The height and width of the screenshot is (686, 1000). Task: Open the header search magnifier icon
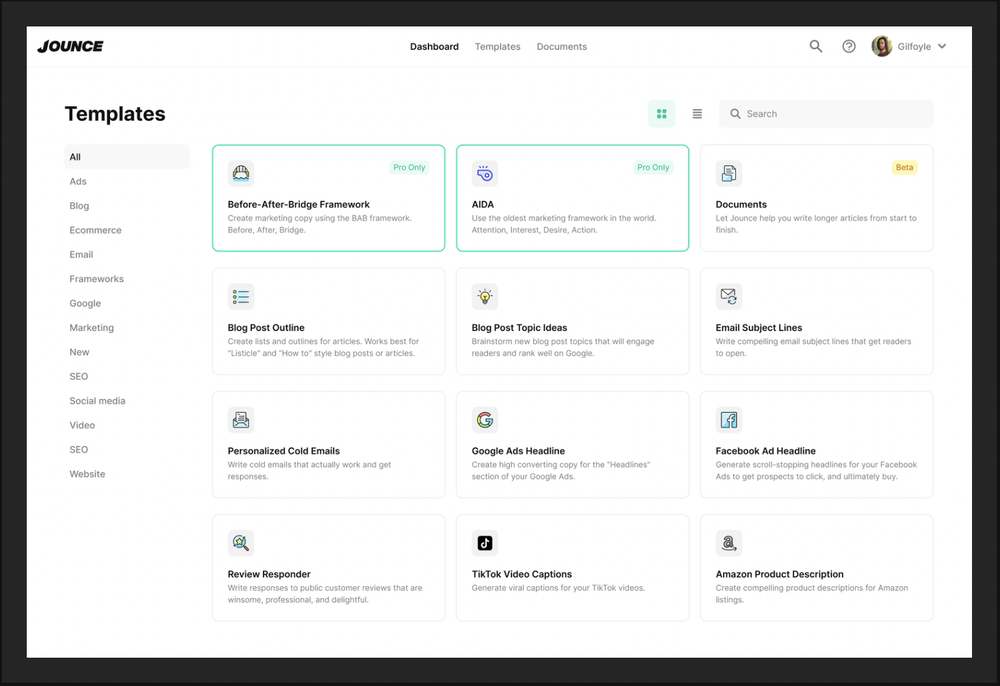click(816, 47)
